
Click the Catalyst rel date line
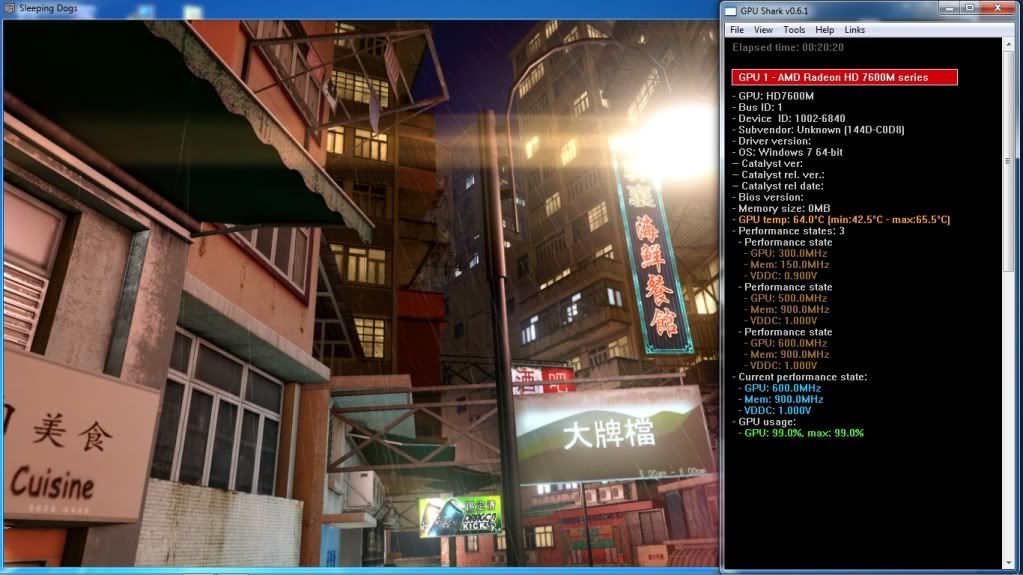(778, 186)
